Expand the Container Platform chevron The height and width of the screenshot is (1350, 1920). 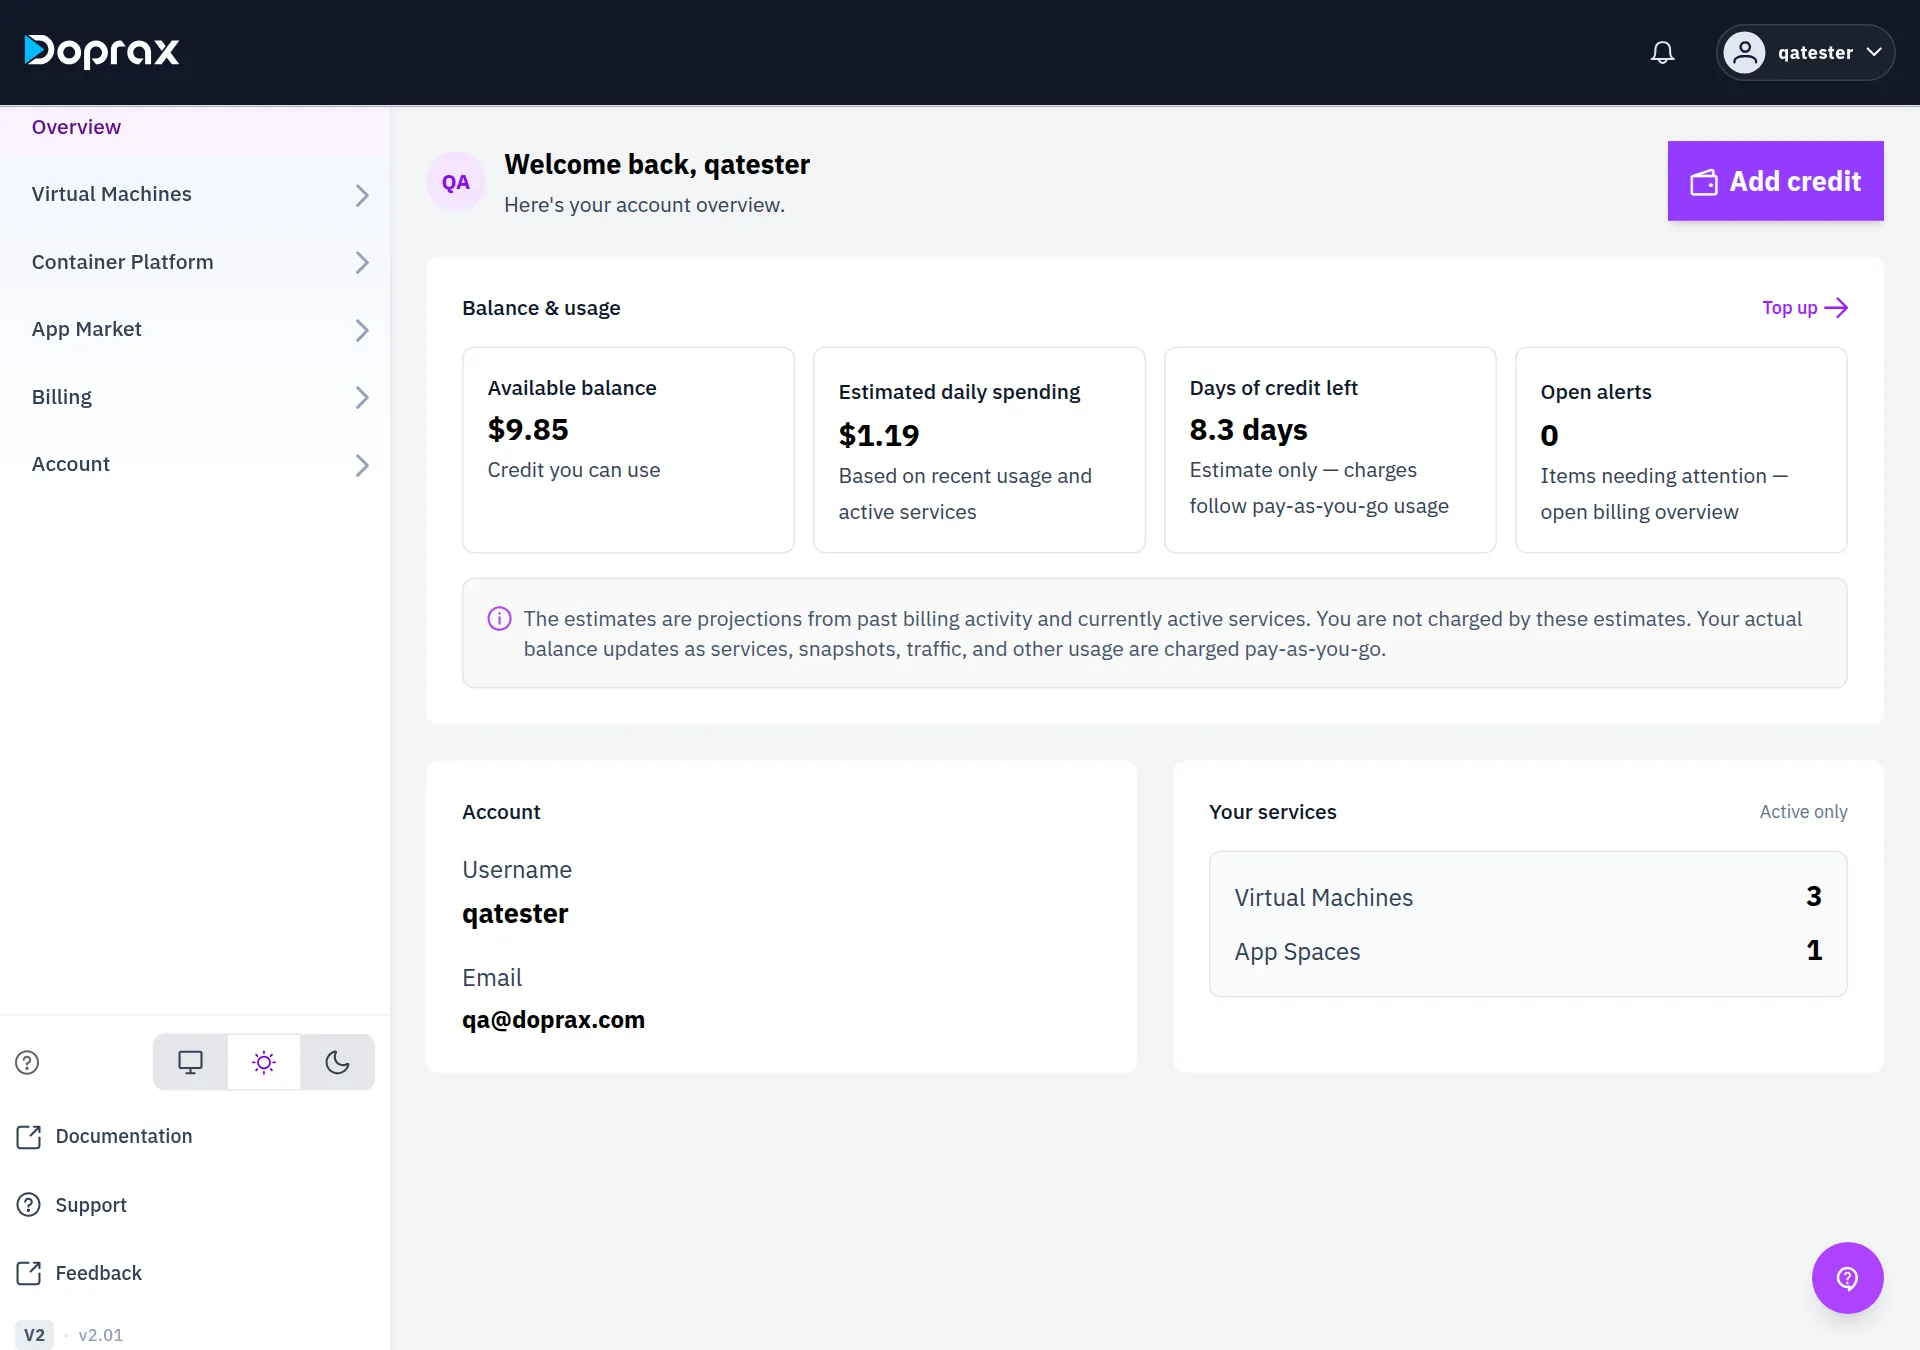362,263
